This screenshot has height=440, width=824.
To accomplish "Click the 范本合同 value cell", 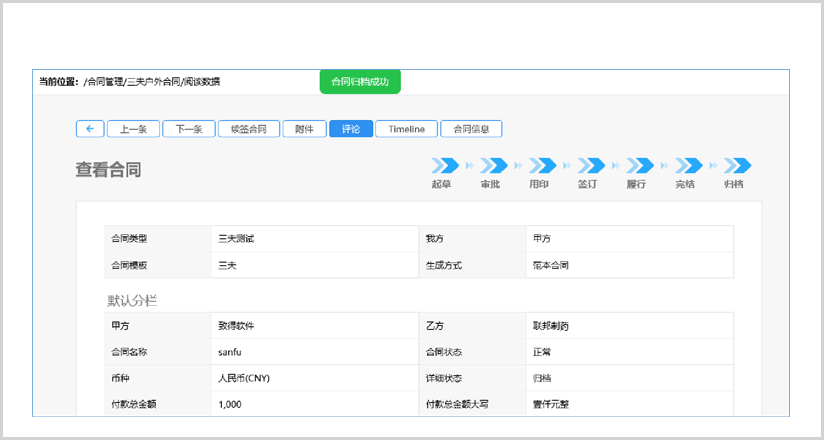I will pos(630,265).
